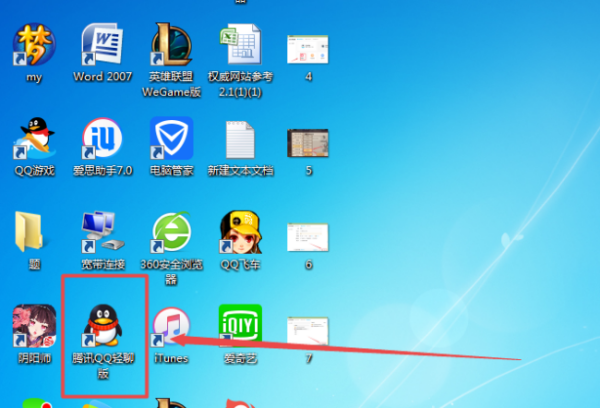Click the QQ游戏 shortcut icon
This screenshot has width=600, height=408.
(x=34, y=138)
